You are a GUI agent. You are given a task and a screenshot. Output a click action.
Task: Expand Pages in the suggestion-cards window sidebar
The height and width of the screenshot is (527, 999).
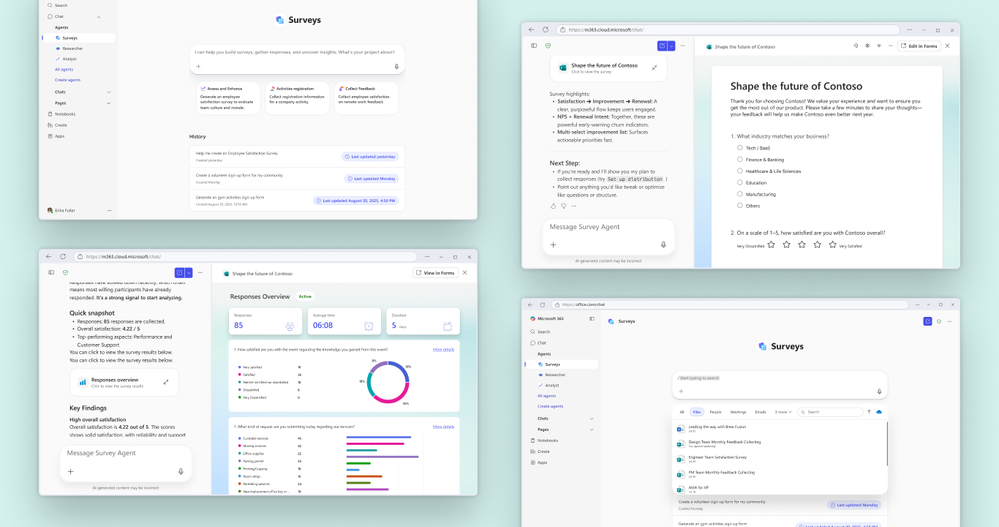[x=109, y=103]
